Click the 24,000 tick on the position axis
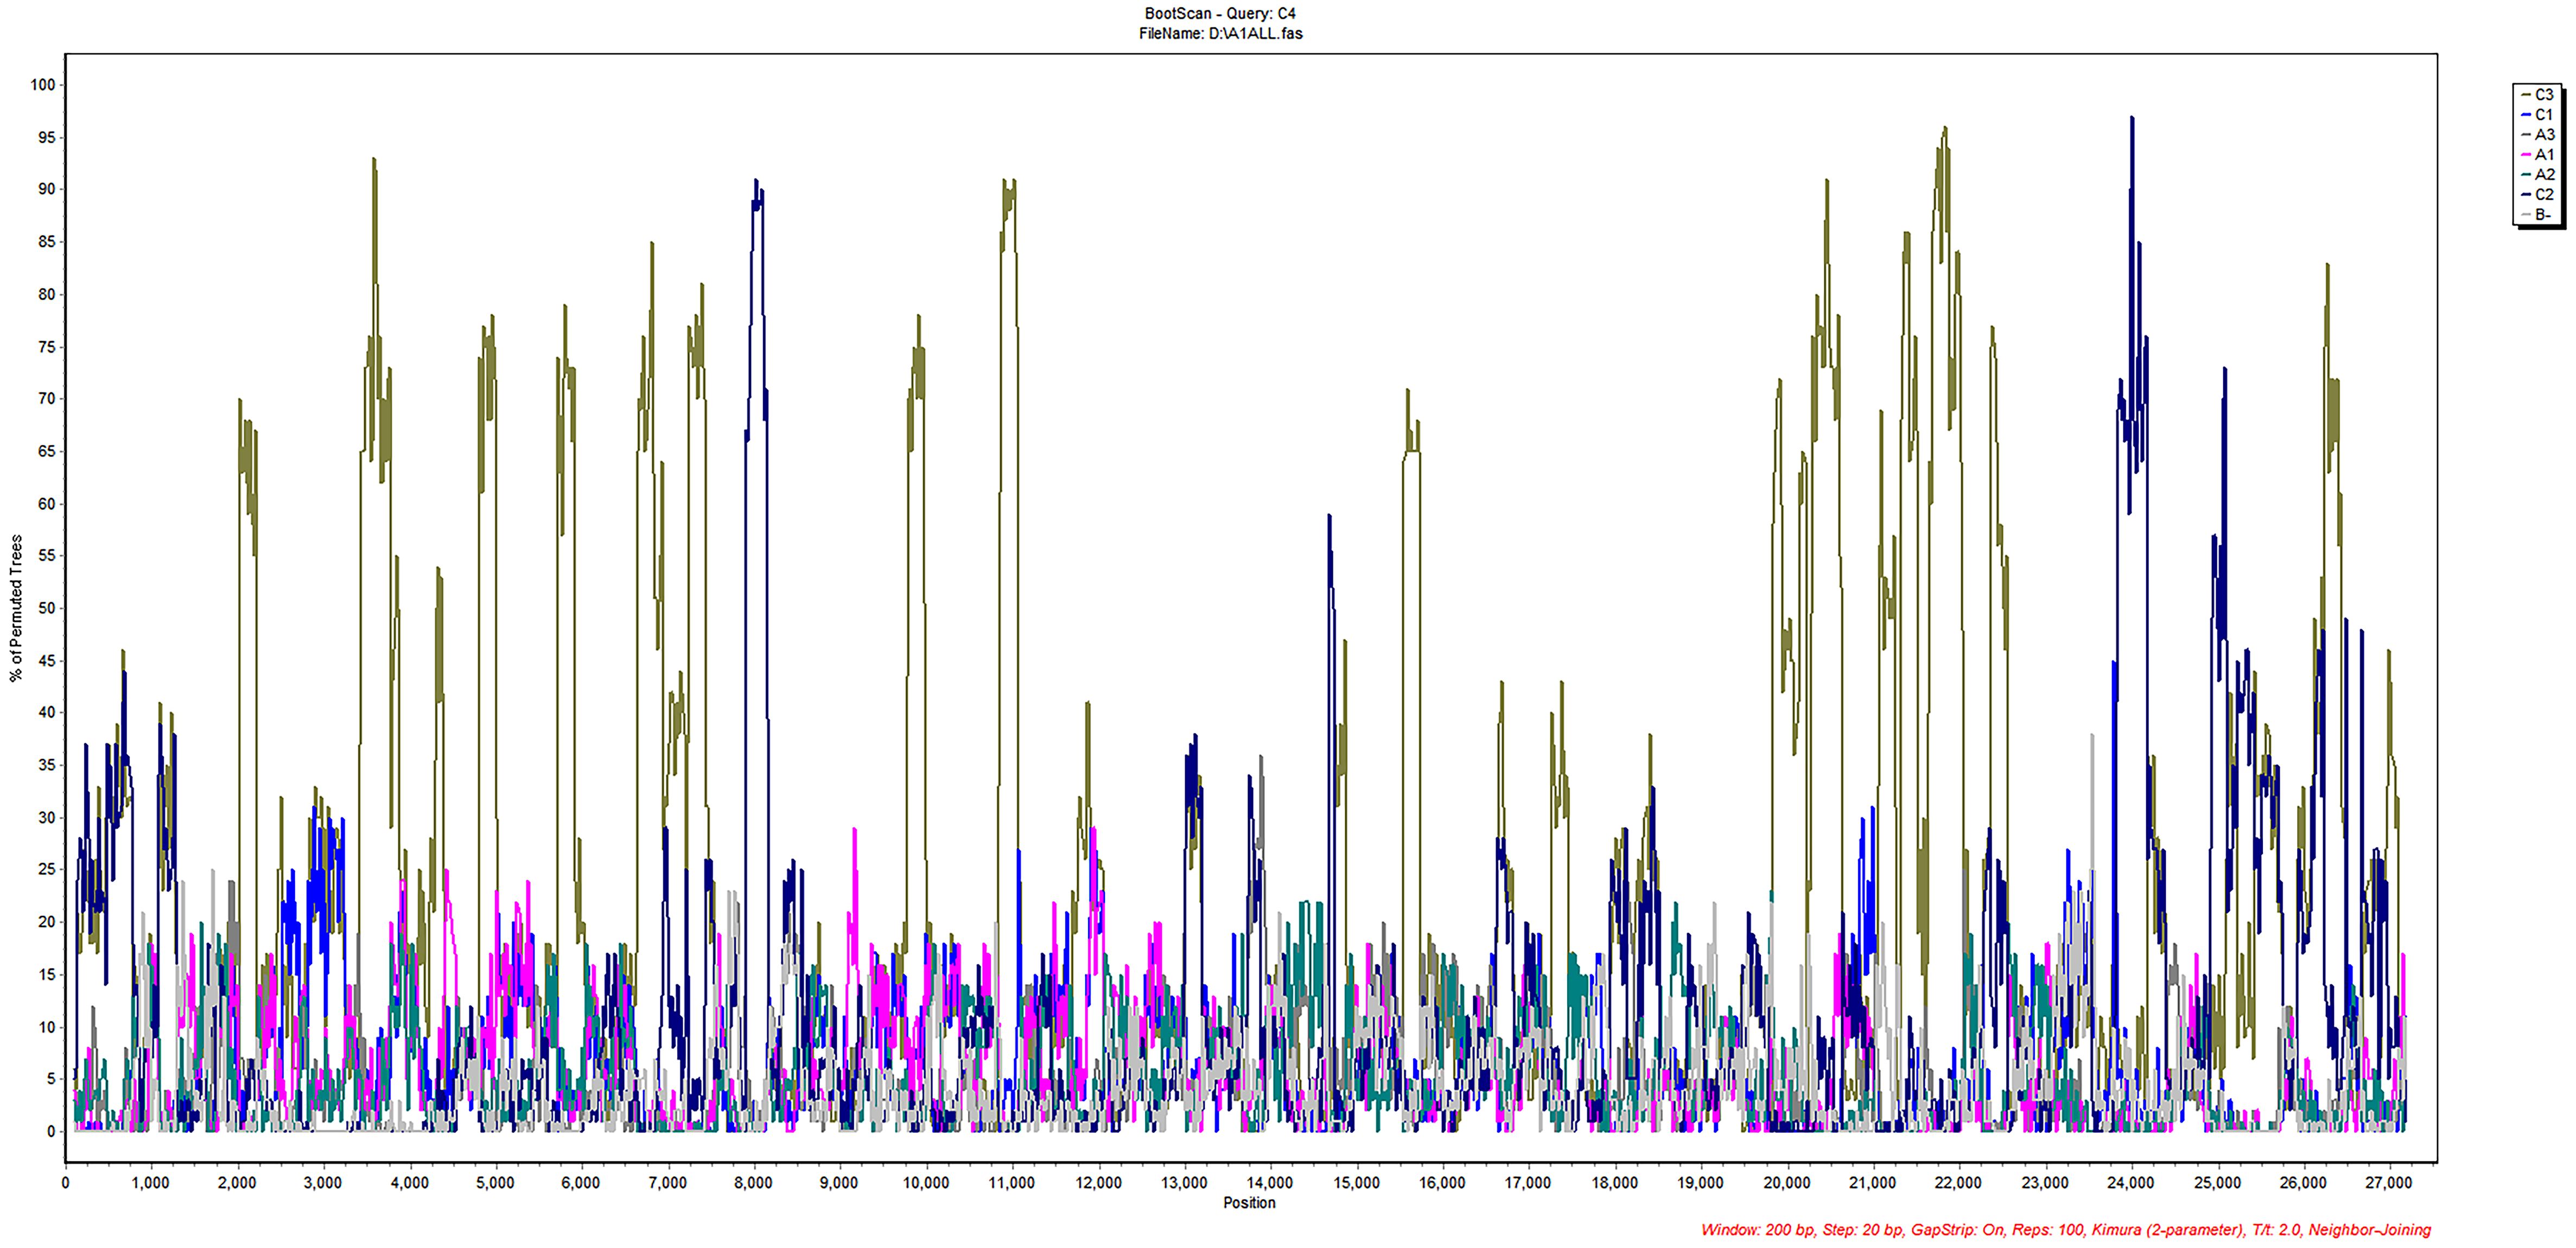Viewport: 2576px width, 1248px height. 2131,1183
